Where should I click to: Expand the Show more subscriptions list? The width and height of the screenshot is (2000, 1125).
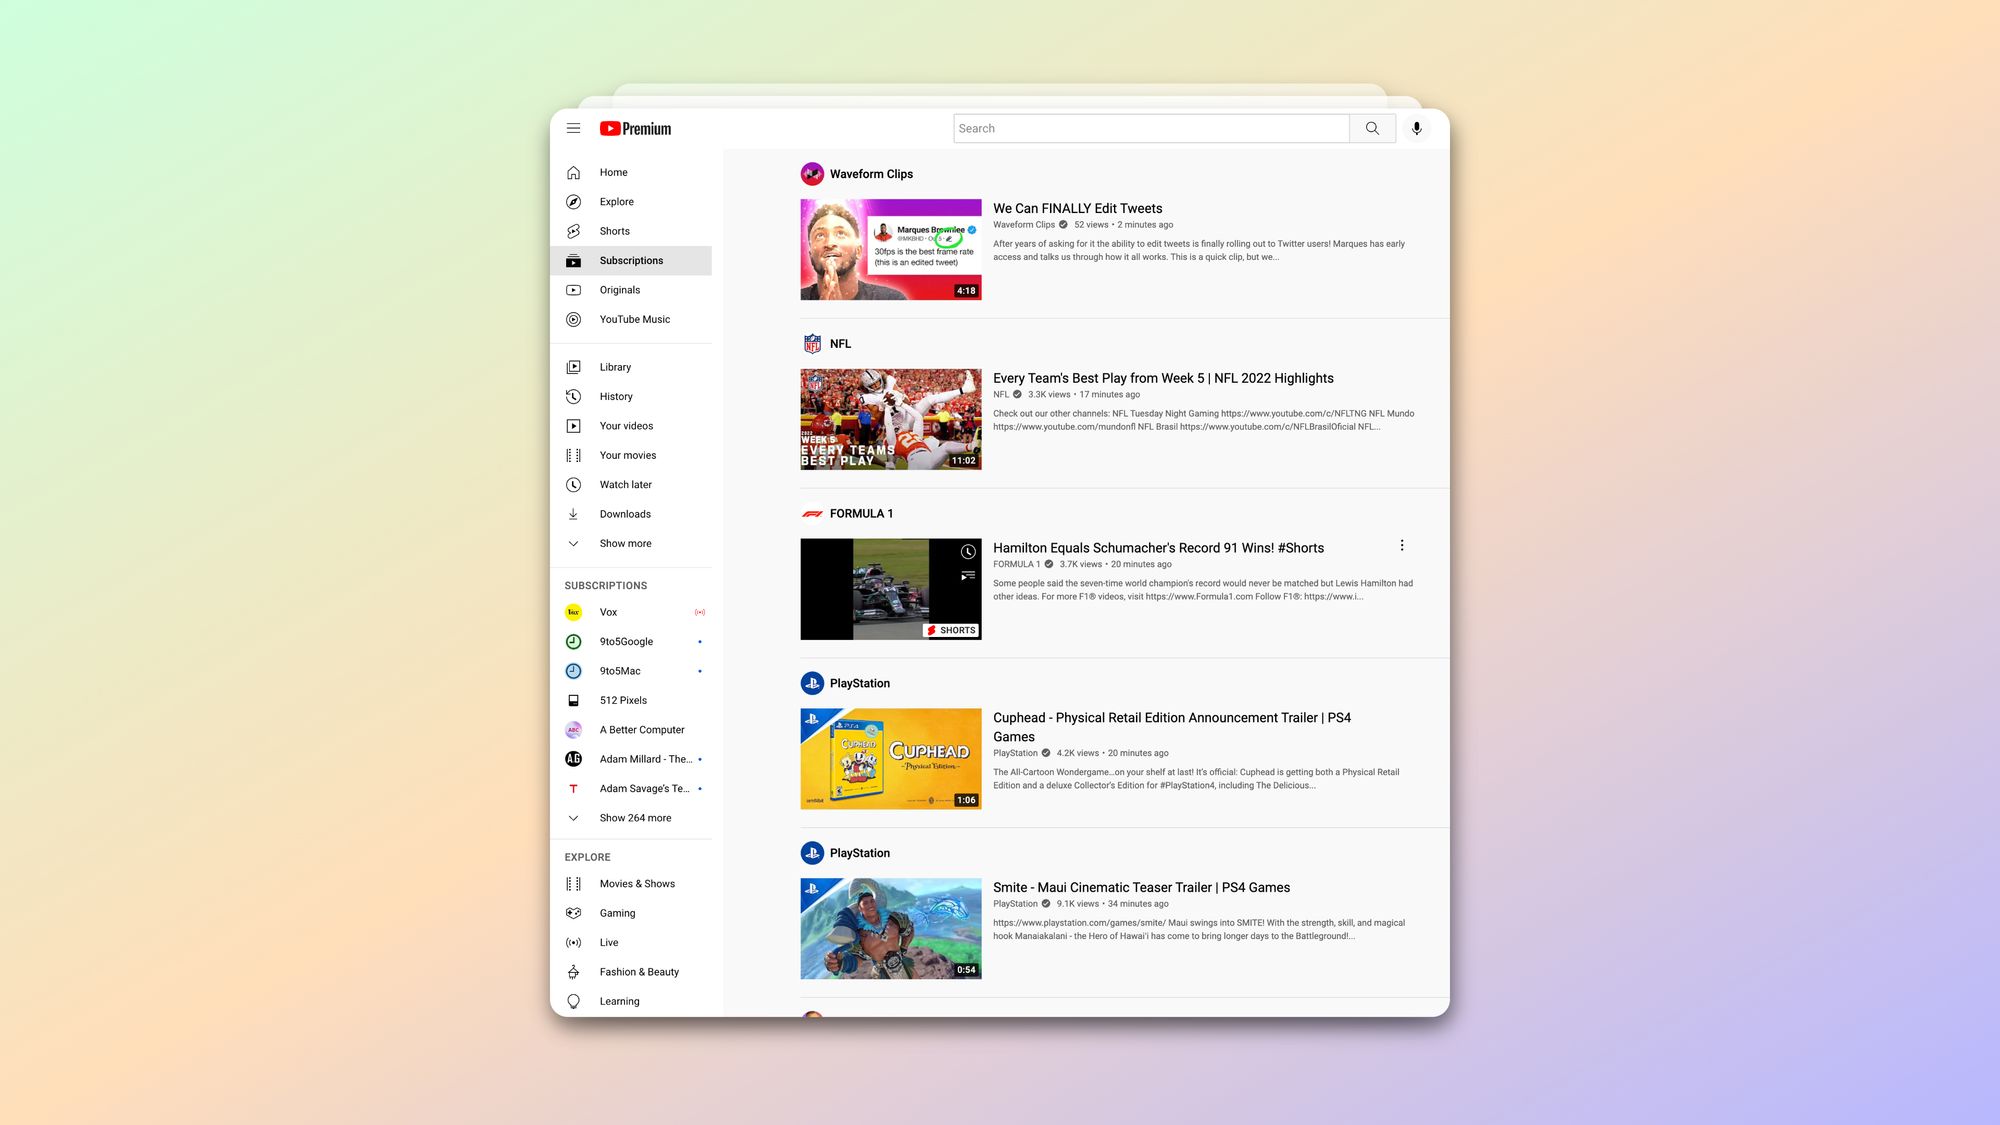click(635, 817)
